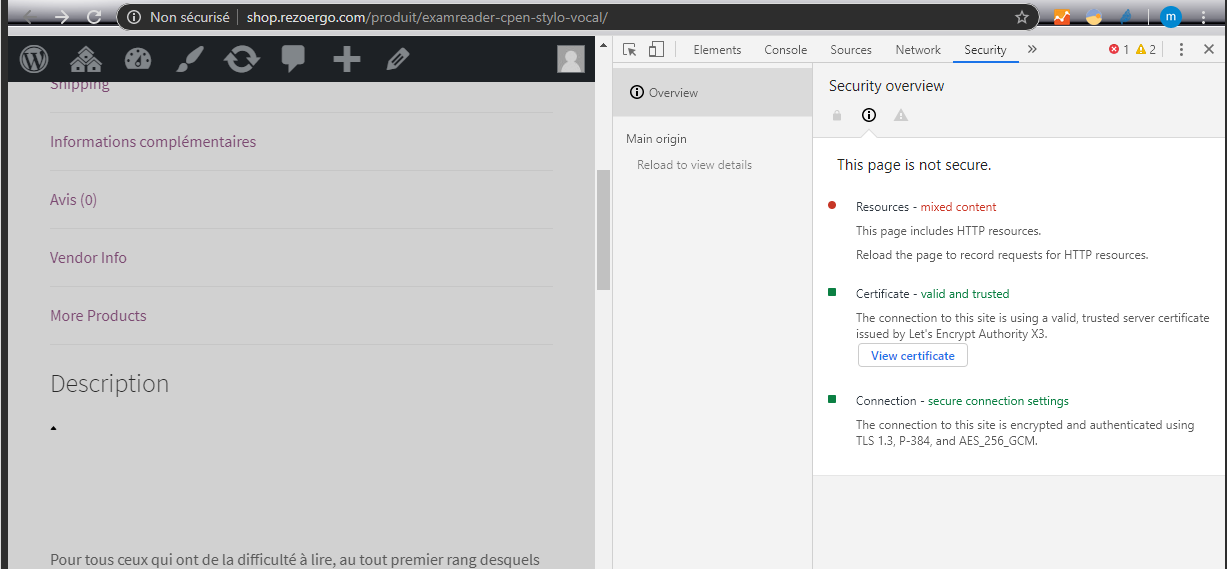Open the WordPress logo menu

point(34,59)
